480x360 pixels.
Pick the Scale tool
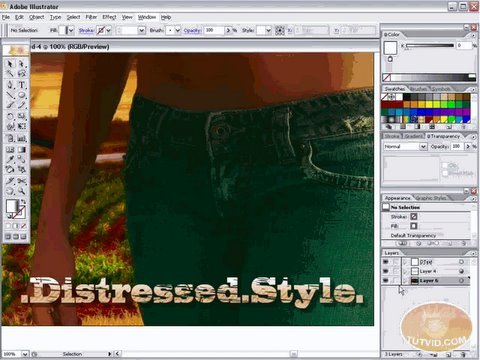[x=22, y=116]
